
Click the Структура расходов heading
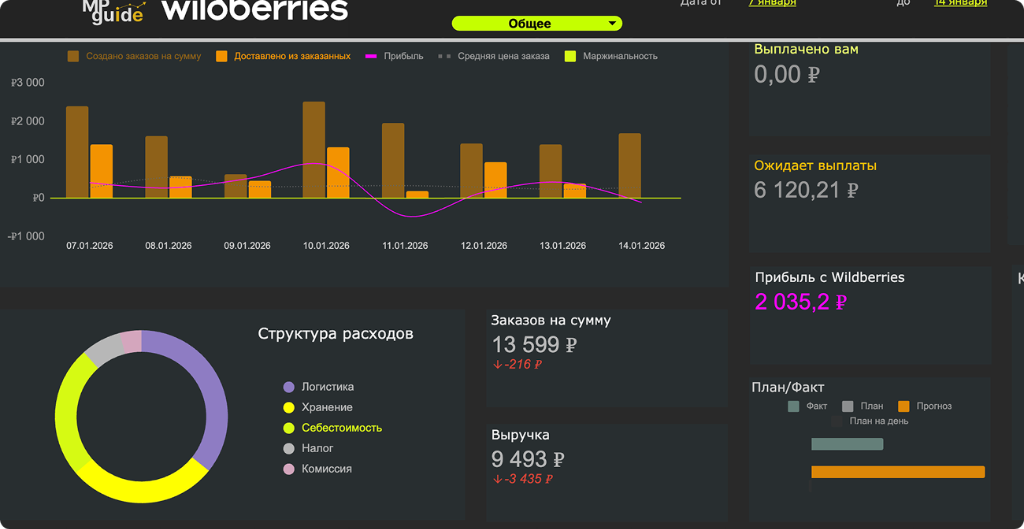point(336,334)
